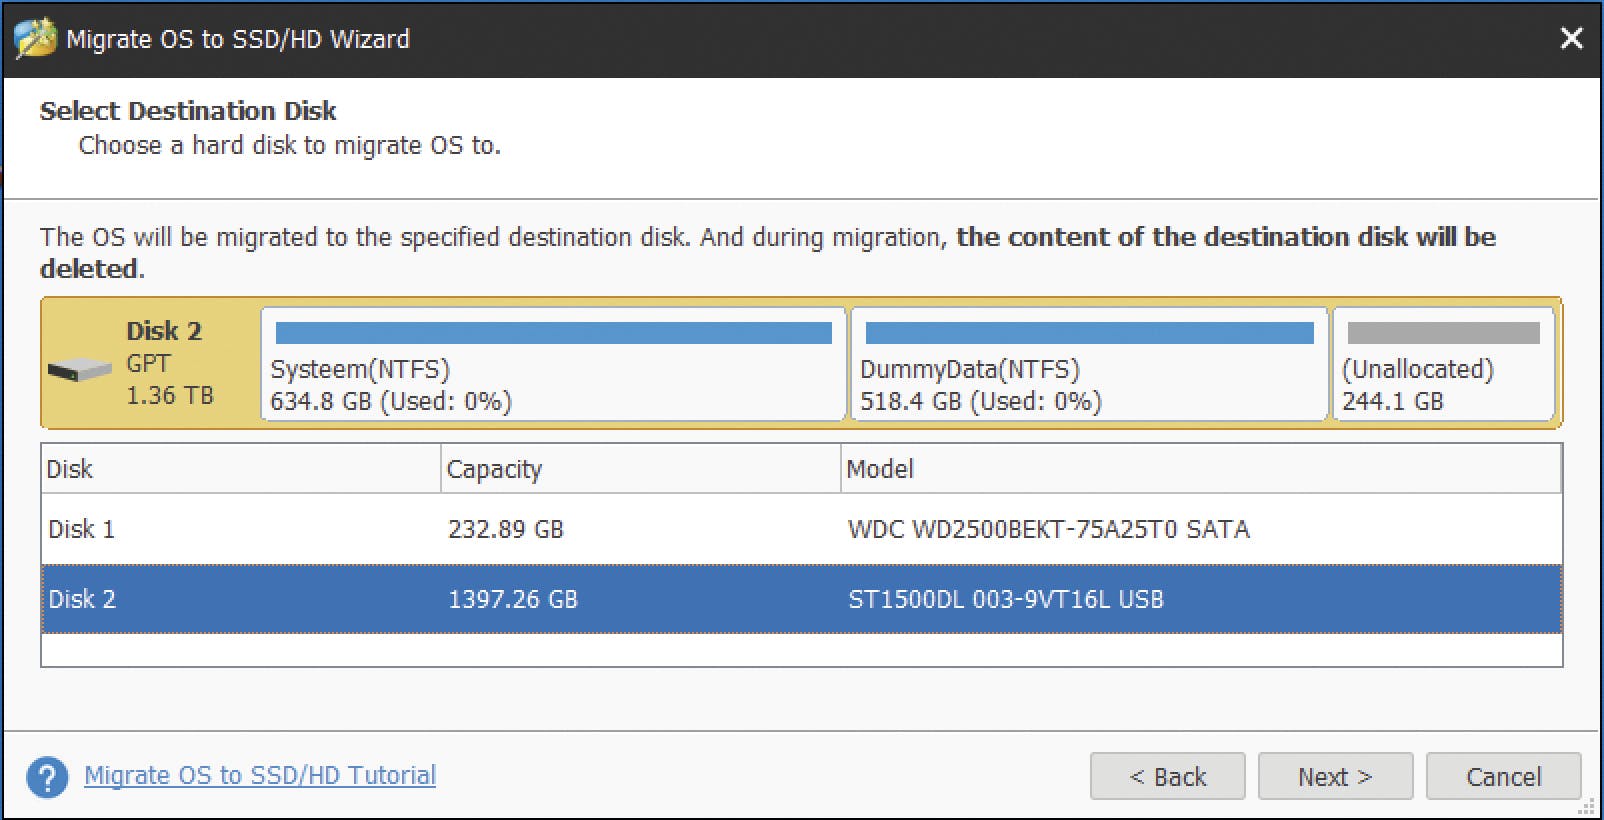Sort by the Capacity column header

pos(640,469)
